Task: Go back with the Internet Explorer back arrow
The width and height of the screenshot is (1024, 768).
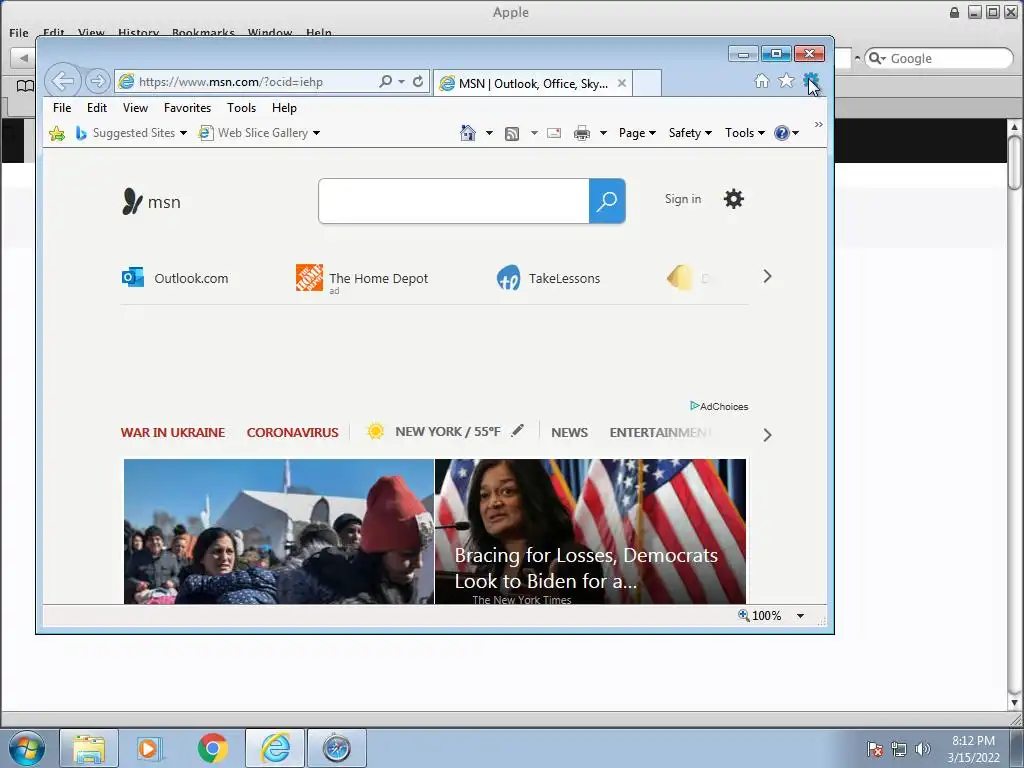Action: click(x=63, y=82)
